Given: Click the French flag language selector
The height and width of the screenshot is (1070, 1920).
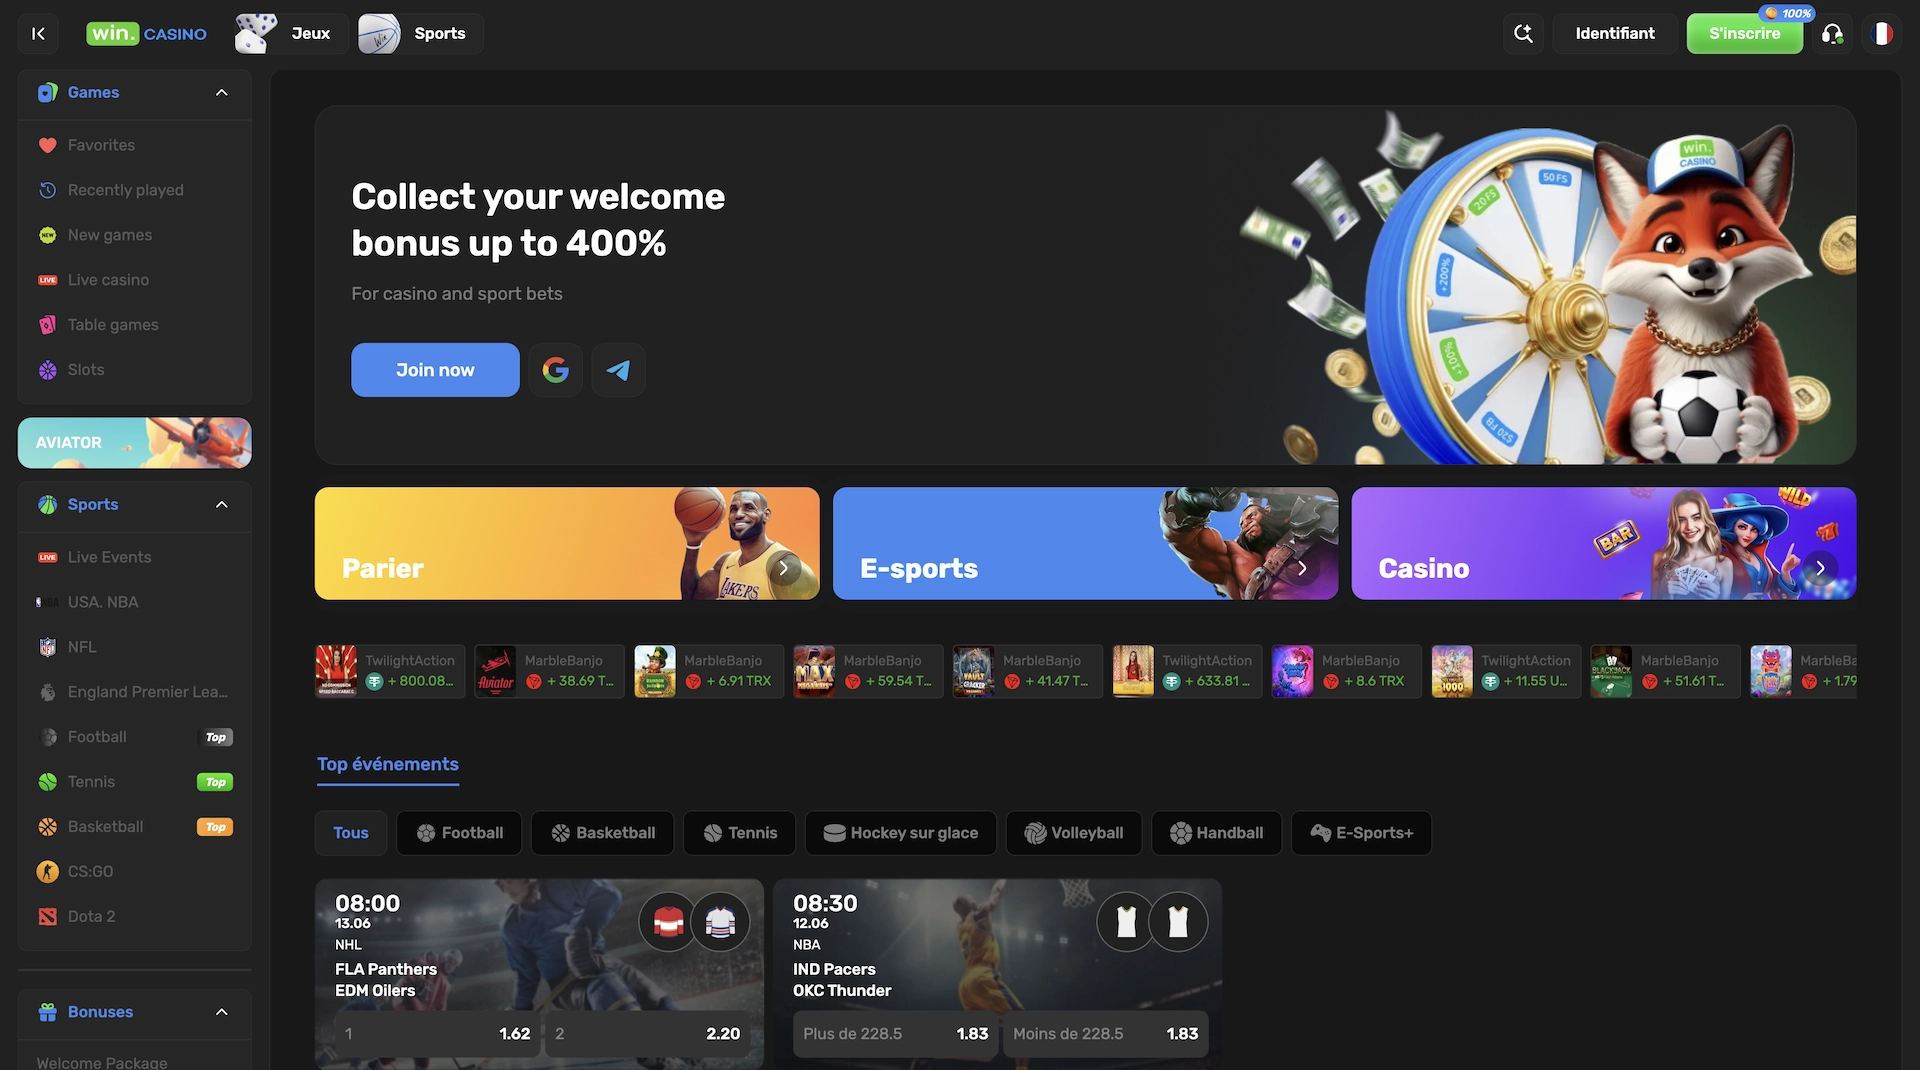Looking at the screenshot, I should tap(1883, 33).
